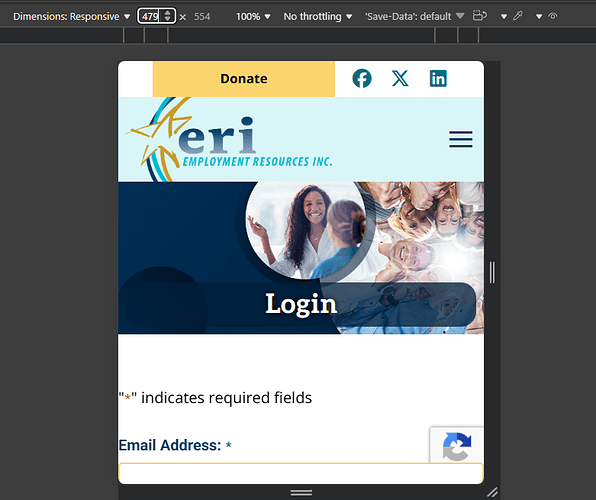Open the dropdown arrow after the eyedropper icon
Viewport: 596px width, 500px height.
point(539,16)
